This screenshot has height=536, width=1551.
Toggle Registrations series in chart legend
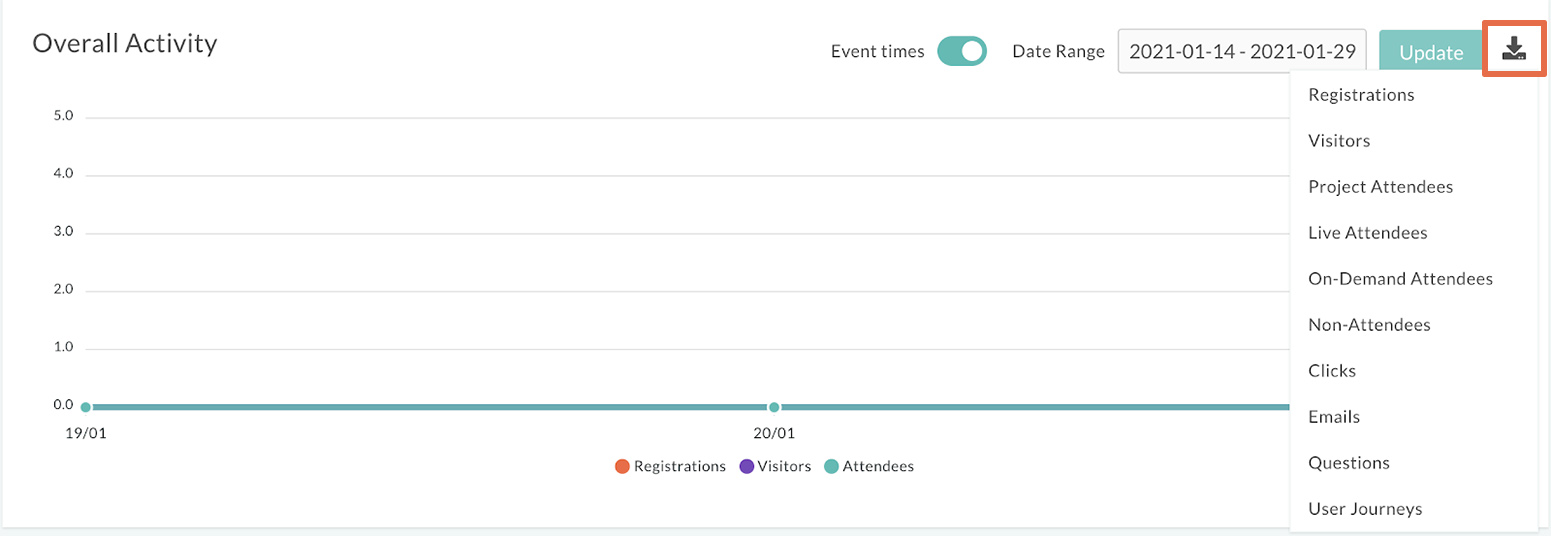coord(670,466)
